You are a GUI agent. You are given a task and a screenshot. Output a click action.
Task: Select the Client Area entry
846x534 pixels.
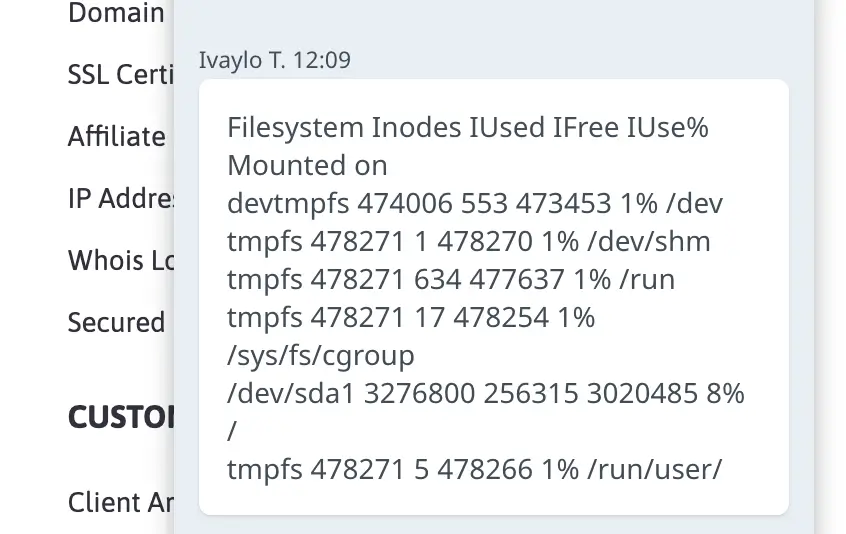point(121,502)
